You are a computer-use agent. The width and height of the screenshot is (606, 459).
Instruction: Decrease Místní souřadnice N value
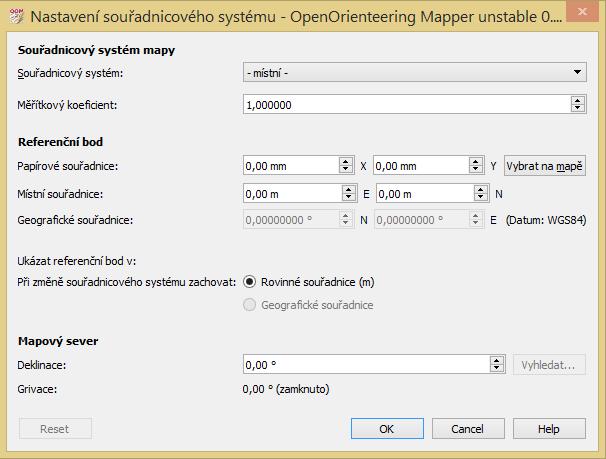pyautogui.click(x=481, y=197)
